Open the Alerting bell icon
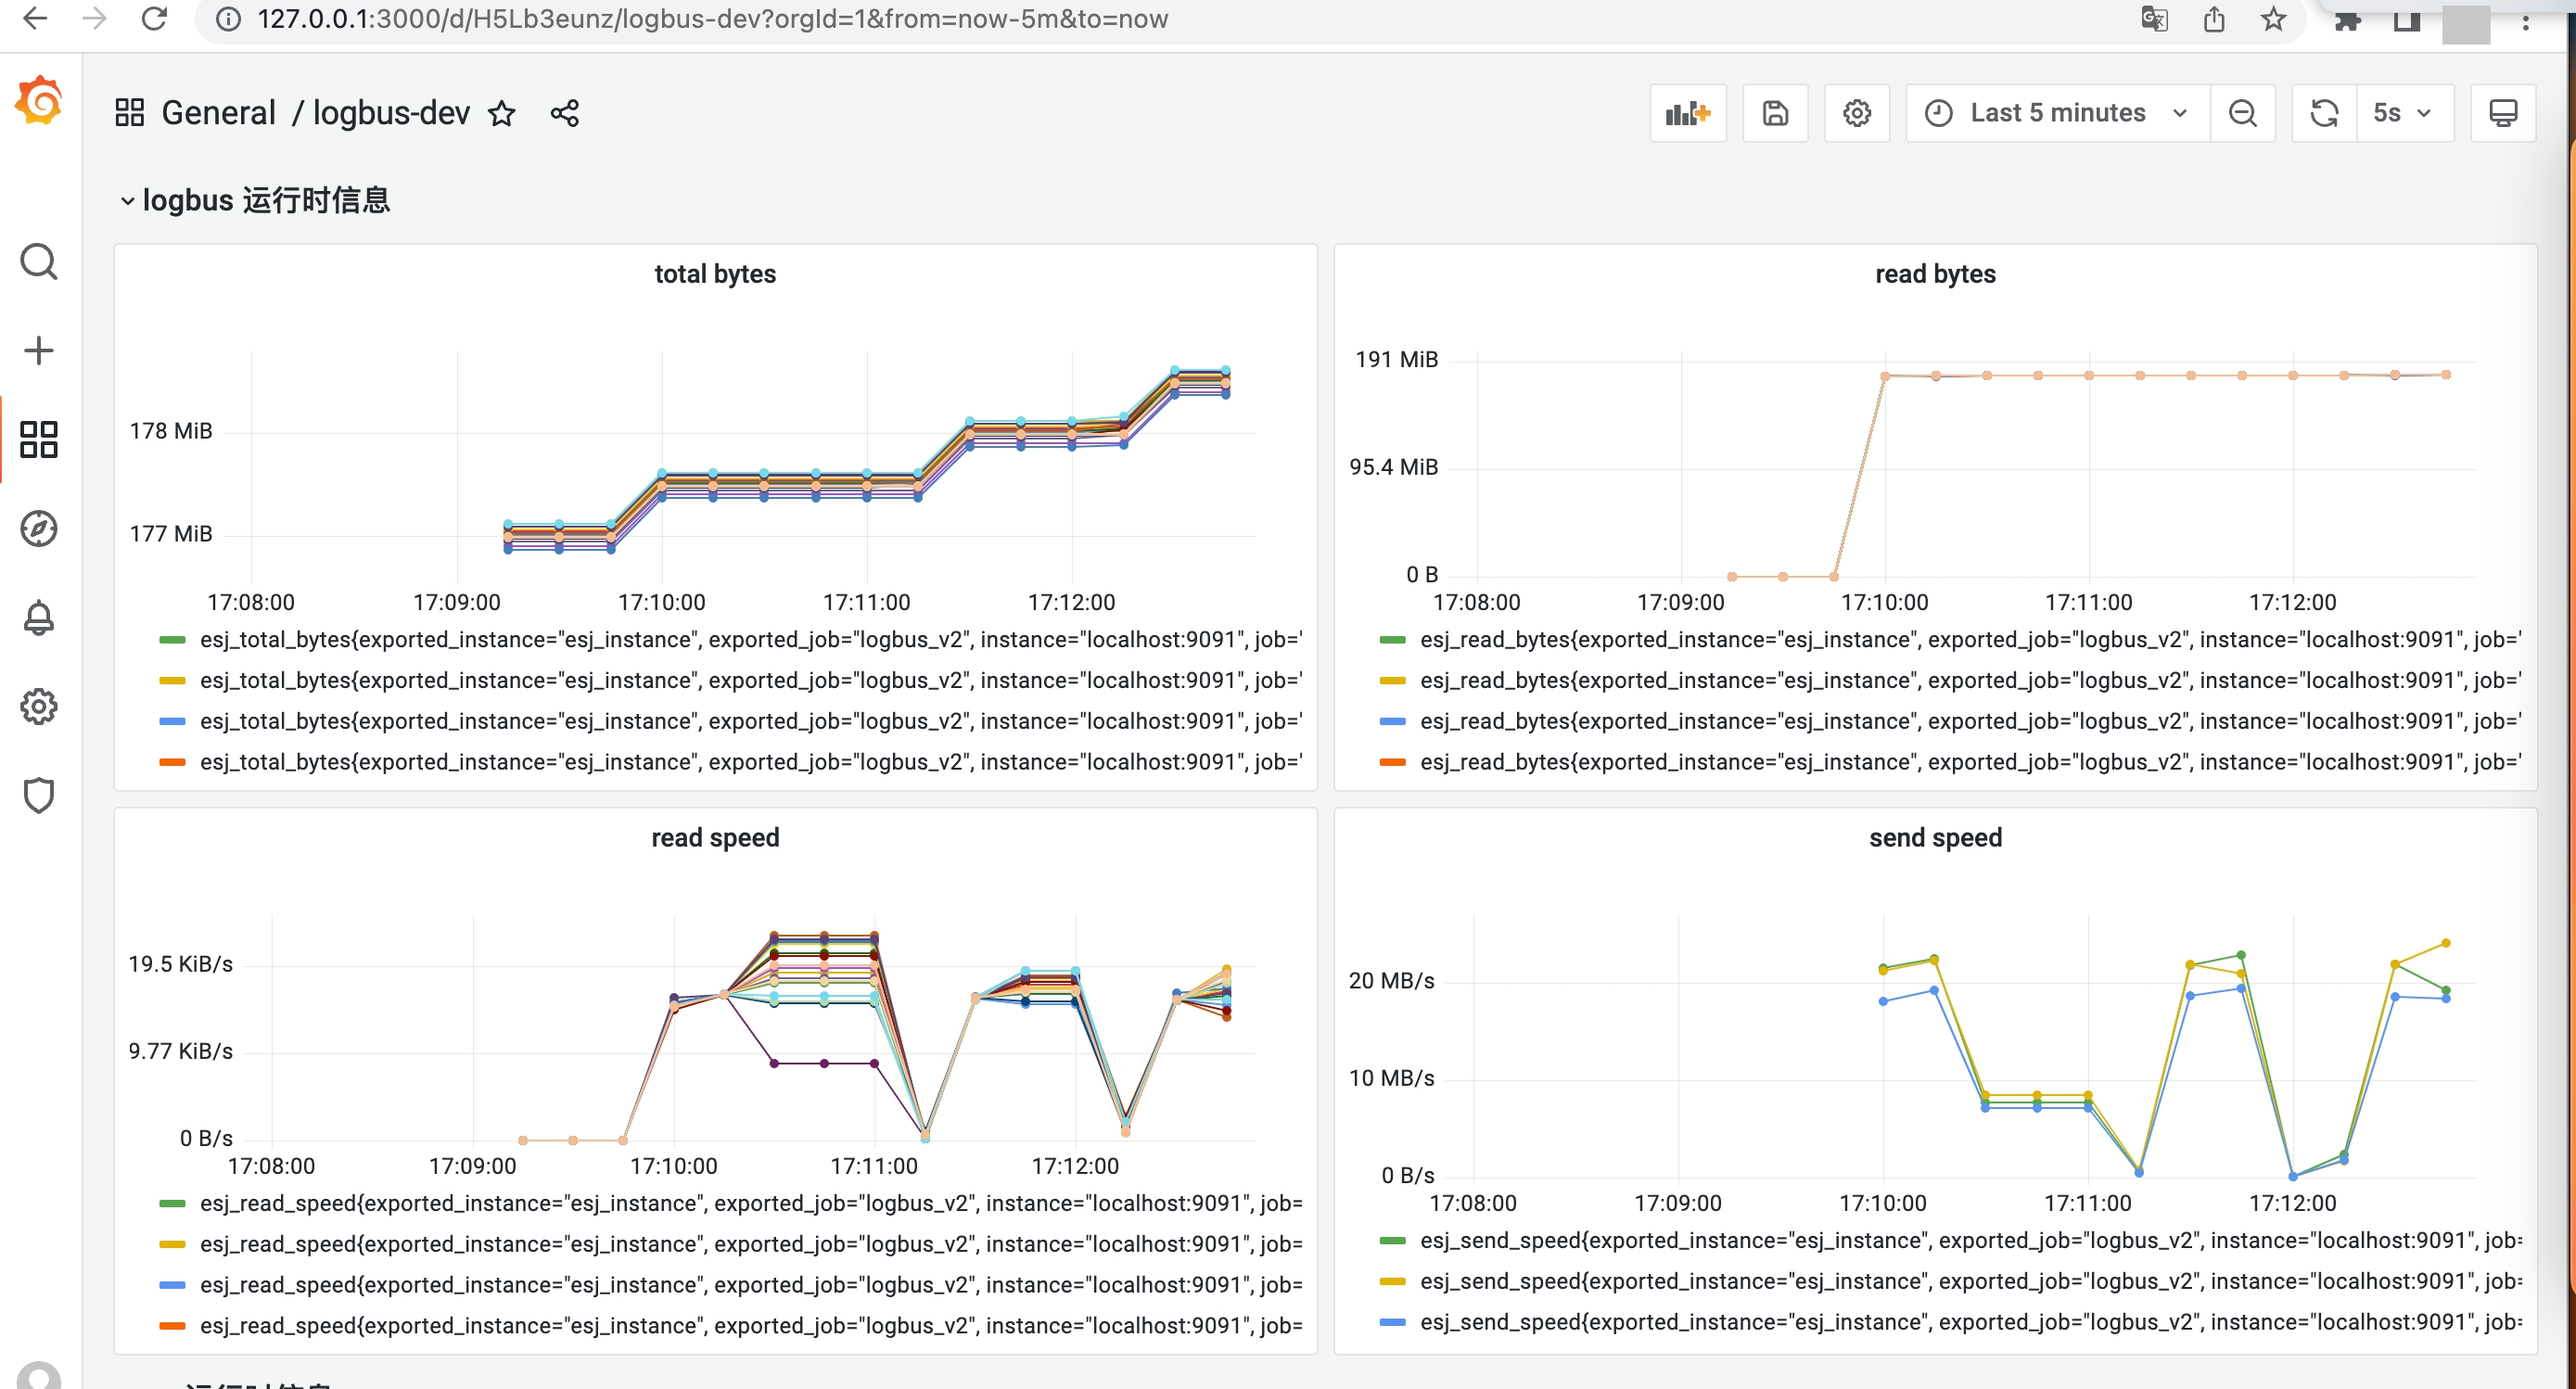The width and height of the screenshot is (2576, 1389). 39,618
